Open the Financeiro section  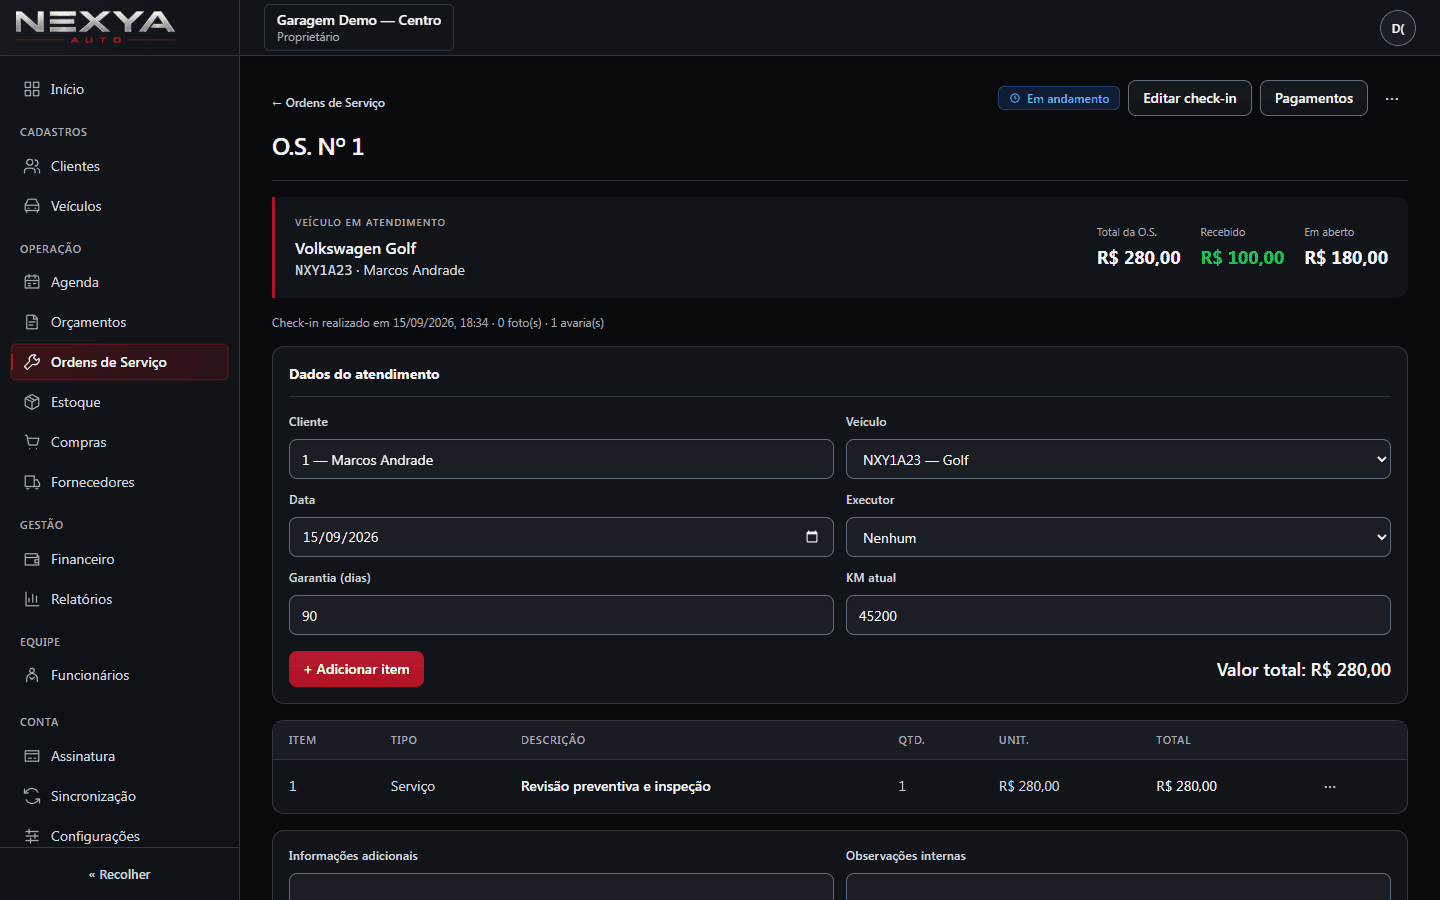tap(120, 559)
